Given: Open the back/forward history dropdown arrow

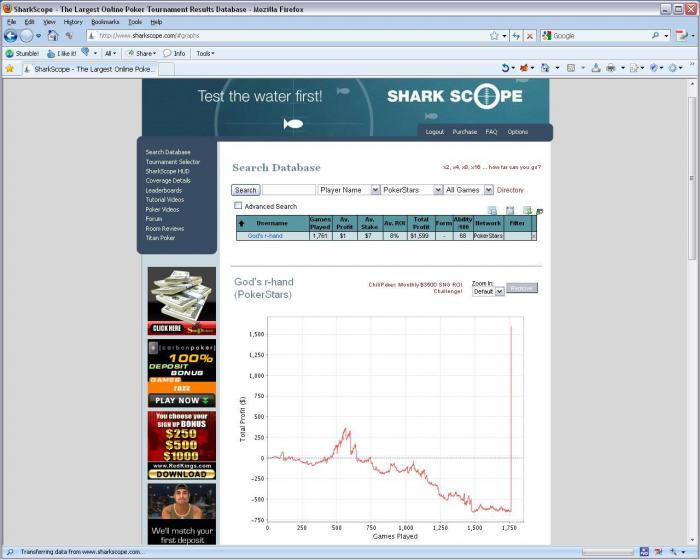Looking at the screenshot, I should (x=39, y=36).
